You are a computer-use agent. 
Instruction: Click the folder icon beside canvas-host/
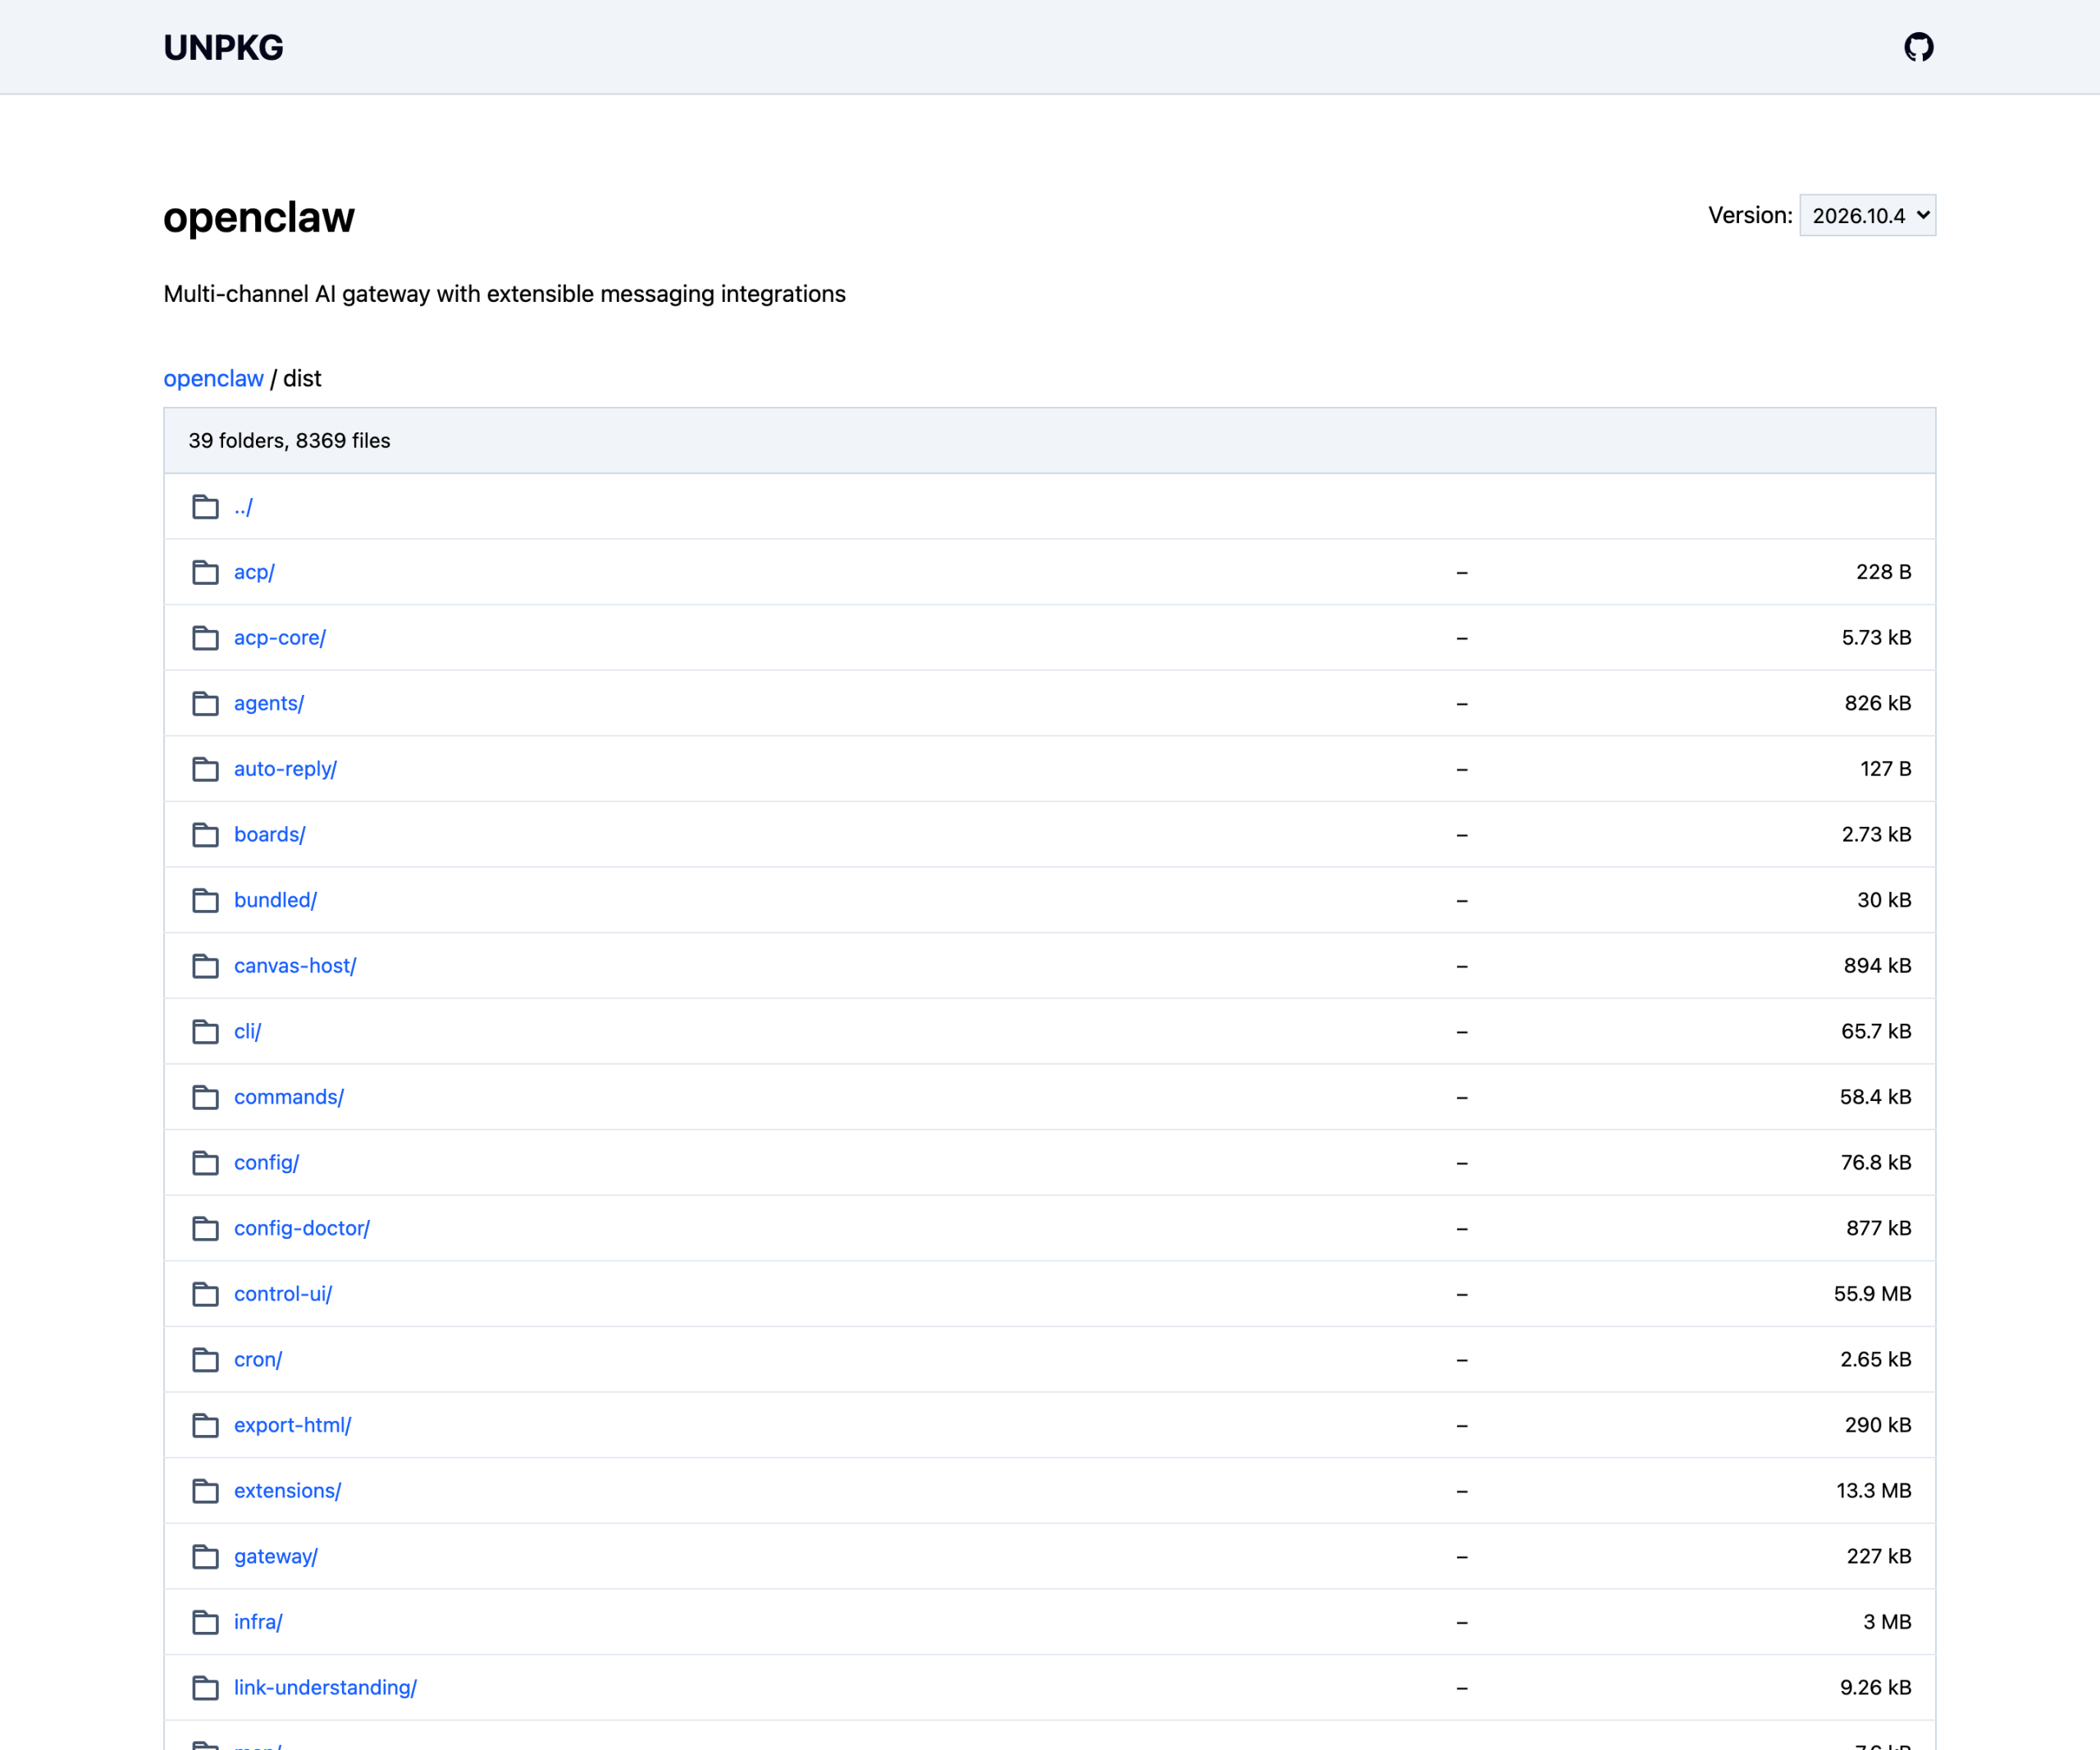205,966
